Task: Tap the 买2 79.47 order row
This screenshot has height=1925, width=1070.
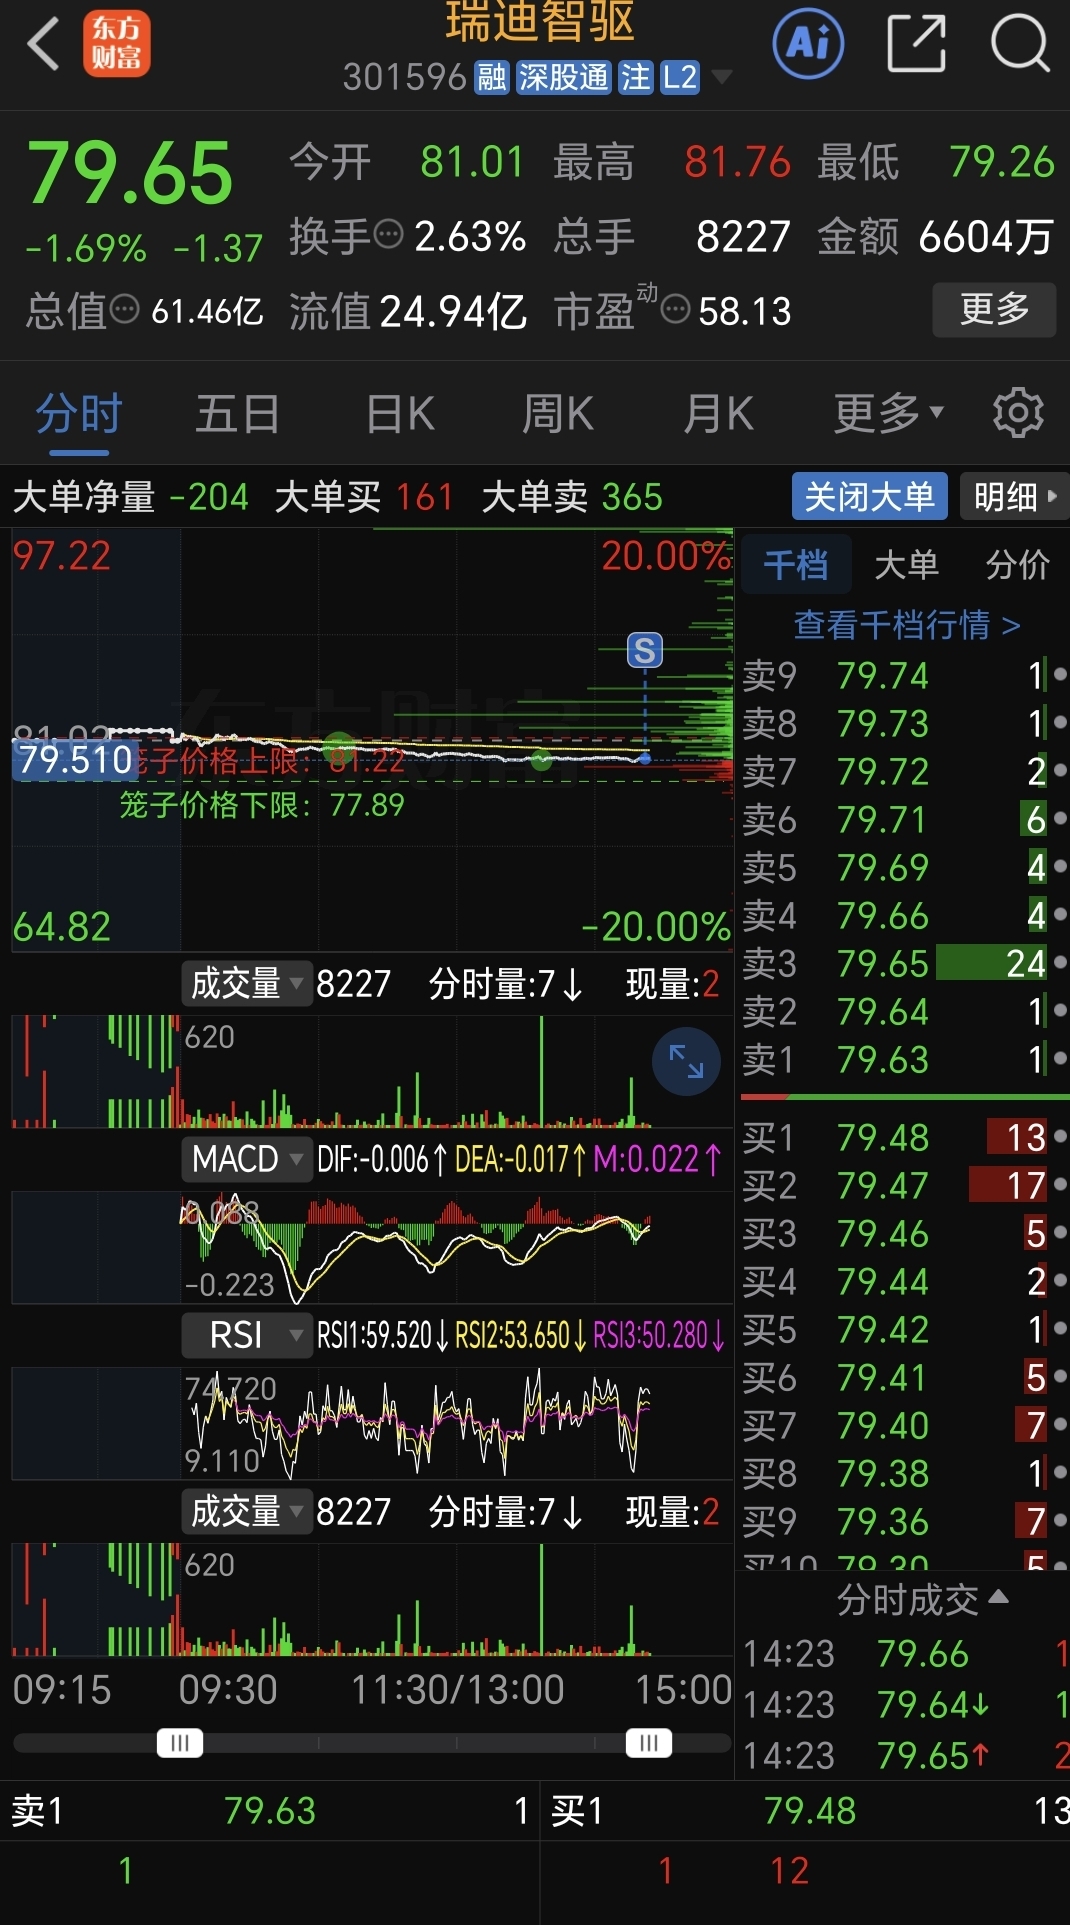Action: pos(903,1185)
